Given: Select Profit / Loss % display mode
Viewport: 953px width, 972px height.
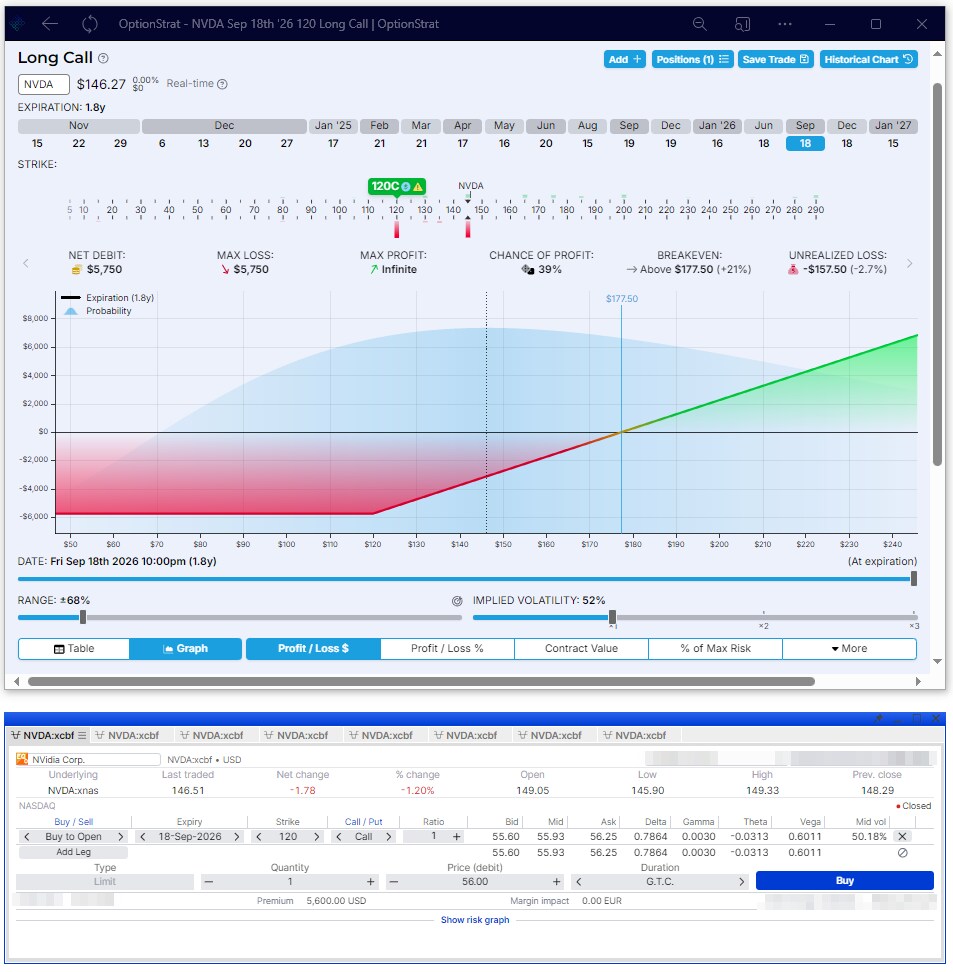Looking at the screenshot, I should pos(447,649).
